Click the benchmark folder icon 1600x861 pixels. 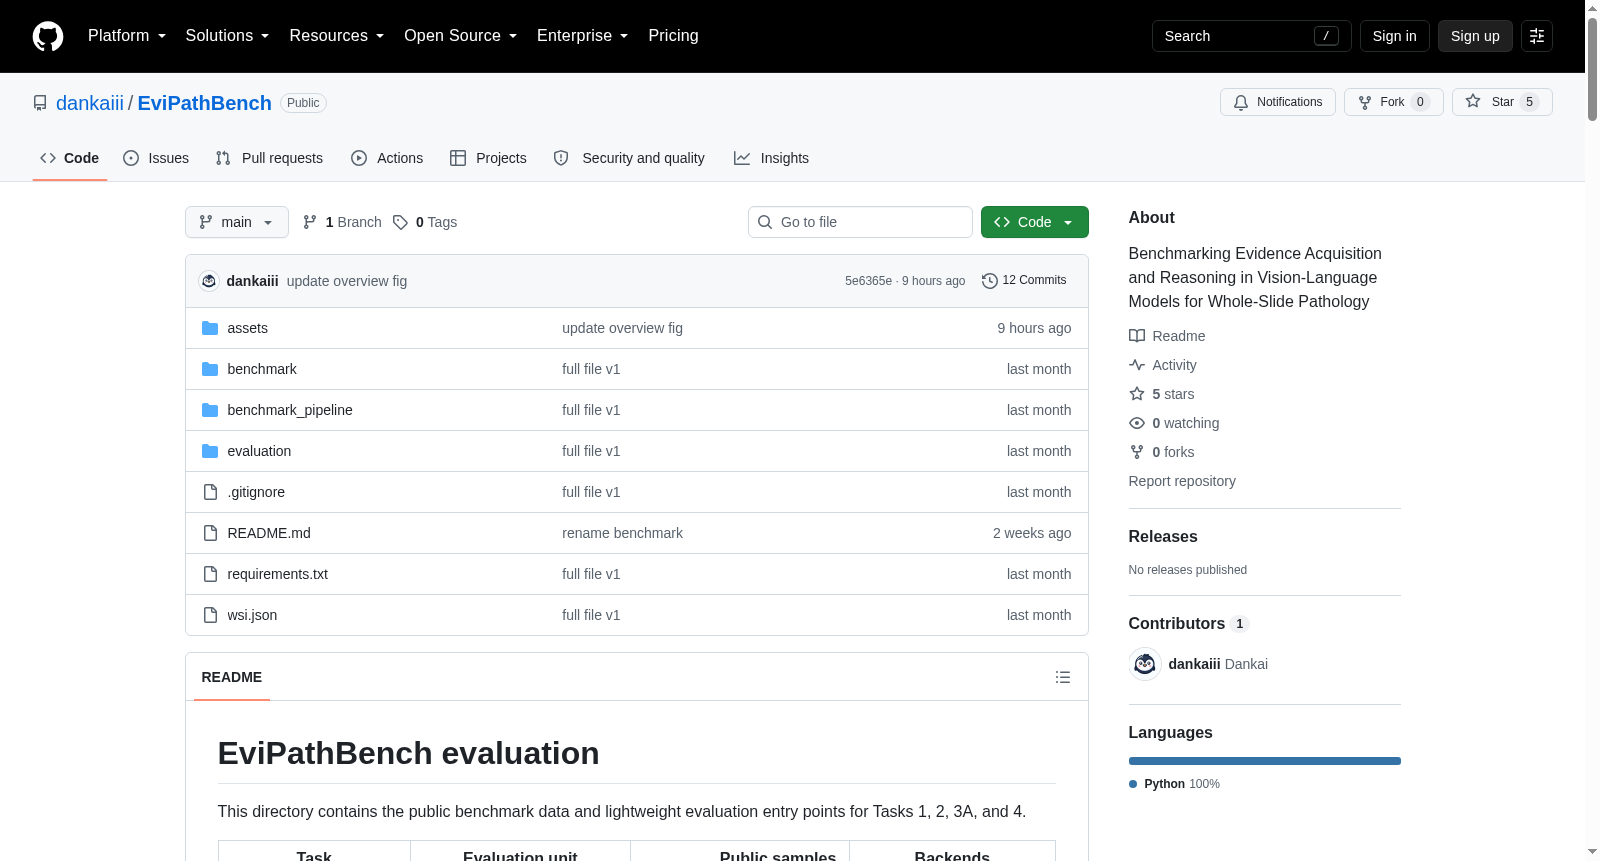[210, 369]
